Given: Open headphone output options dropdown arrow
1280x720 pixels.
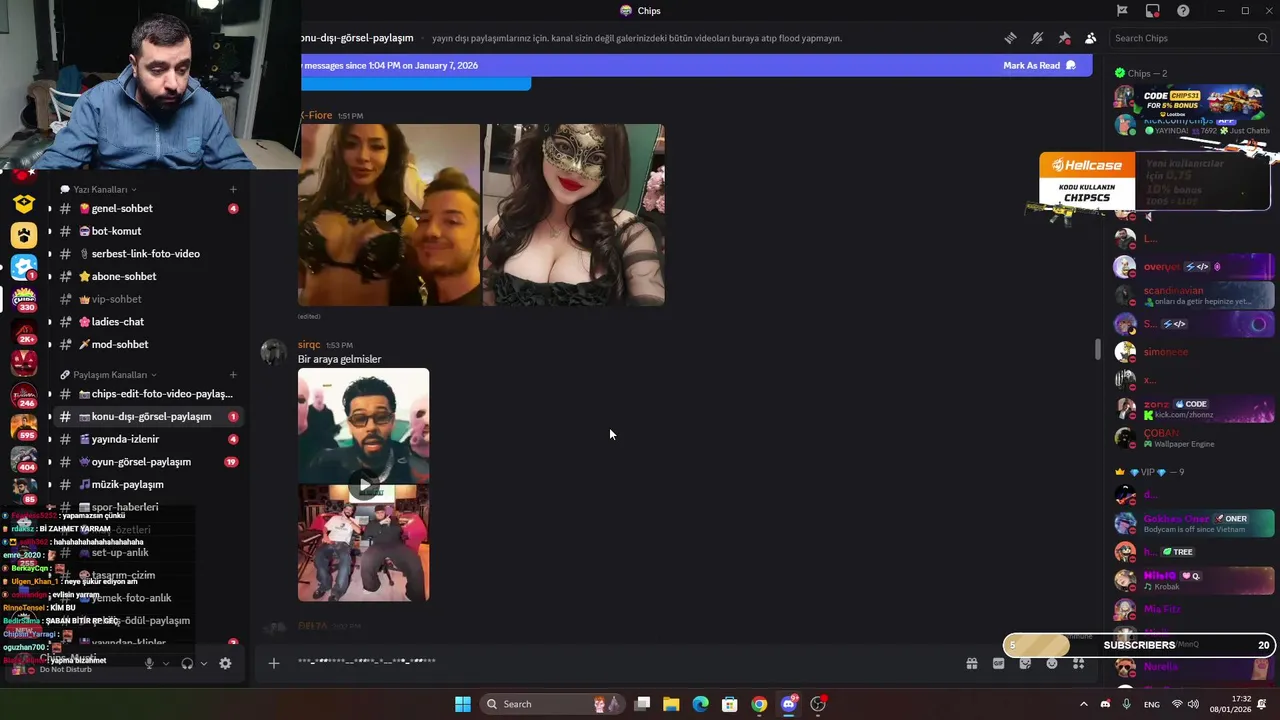Looking at the screenshot, I should click(204, 663).
